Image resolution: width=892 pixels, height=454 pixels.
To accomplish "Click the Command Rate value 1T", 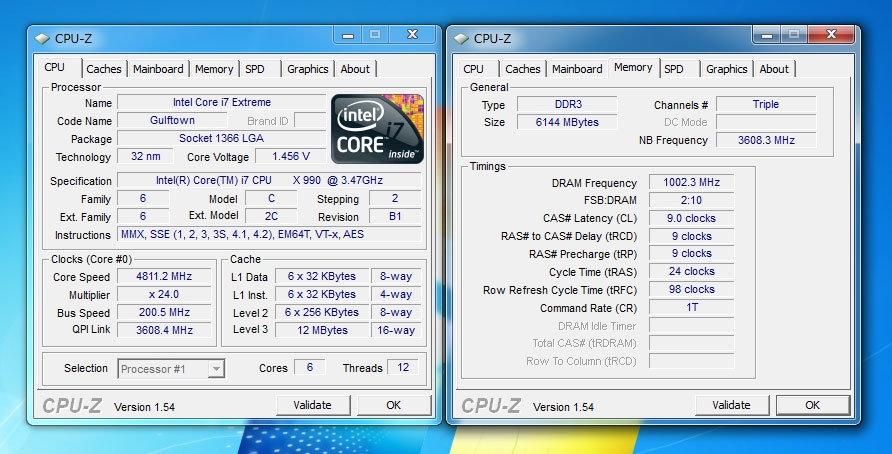I will pyautogui.click(x=691, y=307).
